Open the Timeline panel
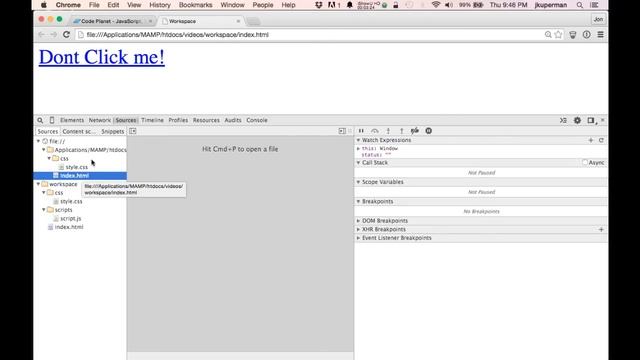This screenshot has width=640, height=360. 152,120
